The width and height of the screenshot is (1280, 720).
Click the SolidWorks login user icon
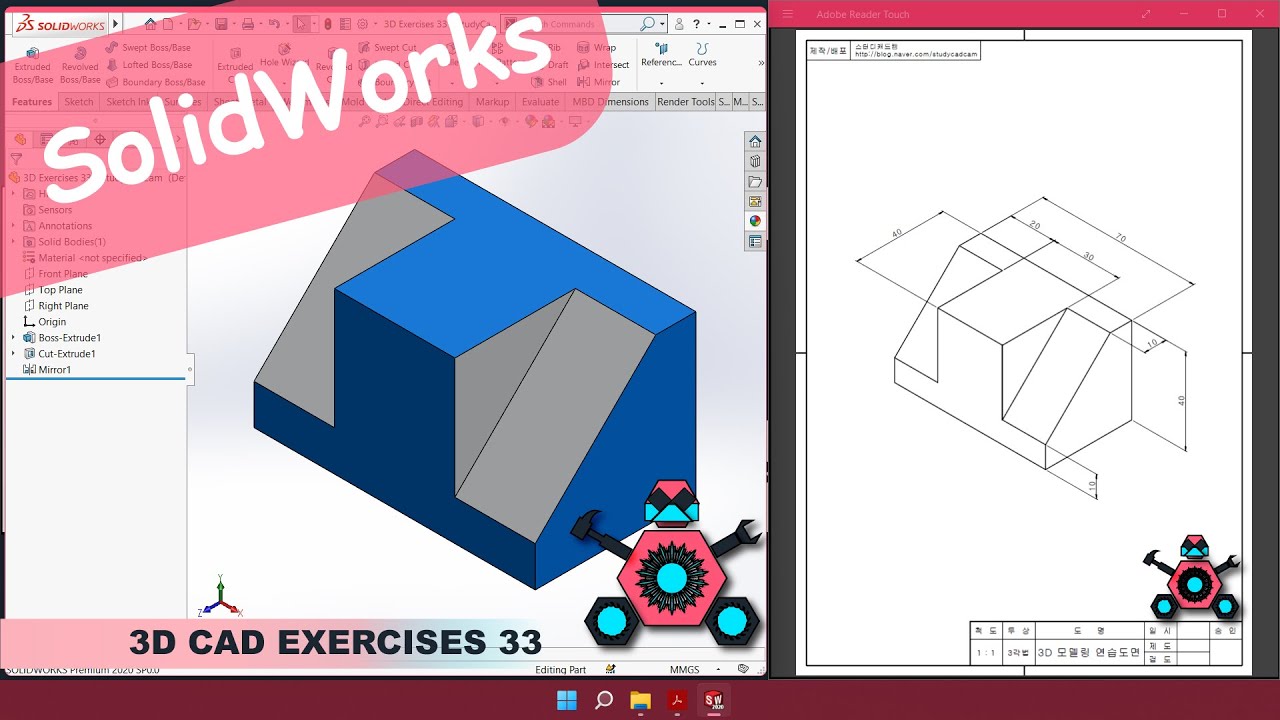[680, 23]
